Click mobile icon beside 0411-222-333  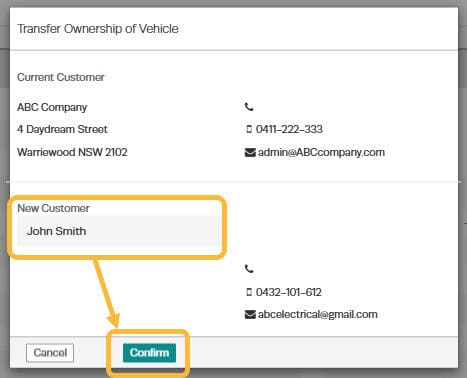click(x=249, y=129)
